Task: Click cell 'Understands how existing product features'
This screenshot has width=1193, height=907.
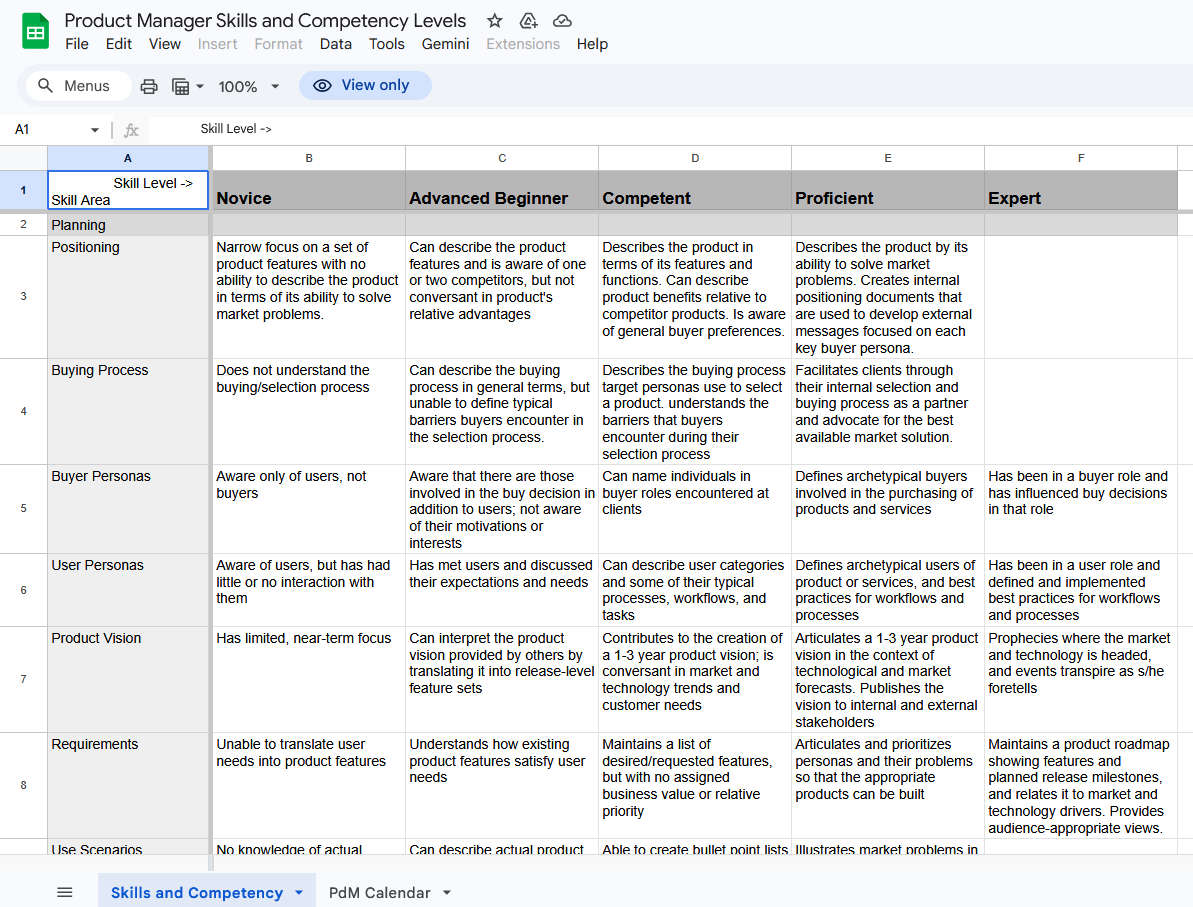Action: 502,785
